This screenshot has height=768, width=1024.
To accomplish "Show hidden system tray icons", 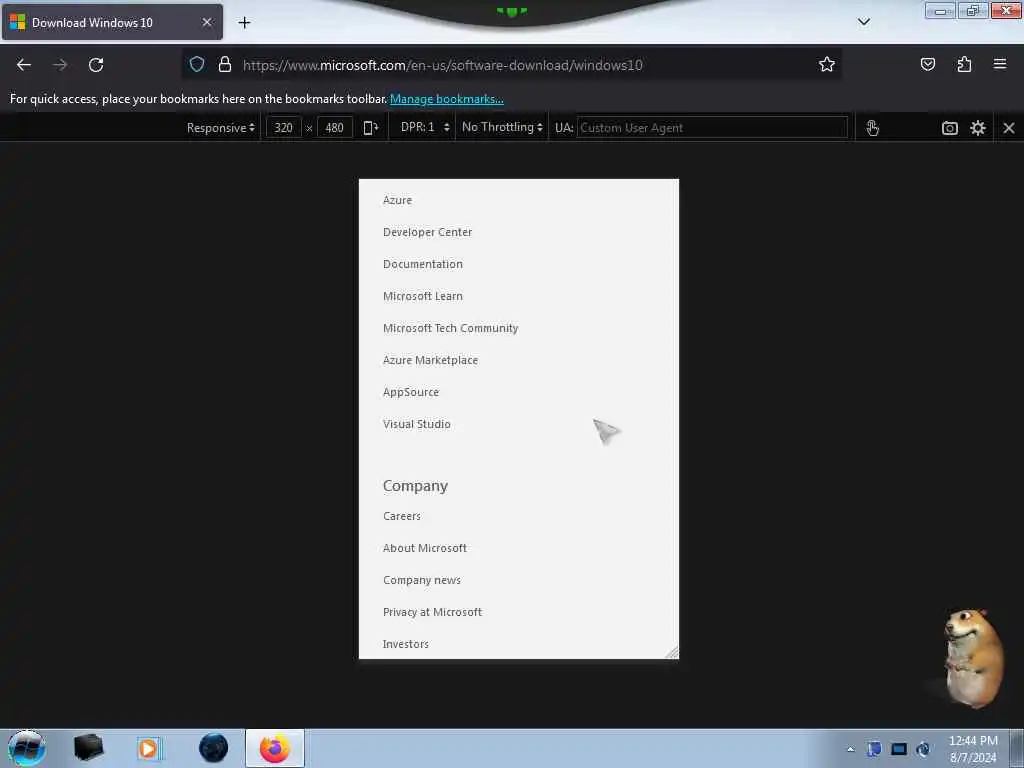I will click(850, 749).
